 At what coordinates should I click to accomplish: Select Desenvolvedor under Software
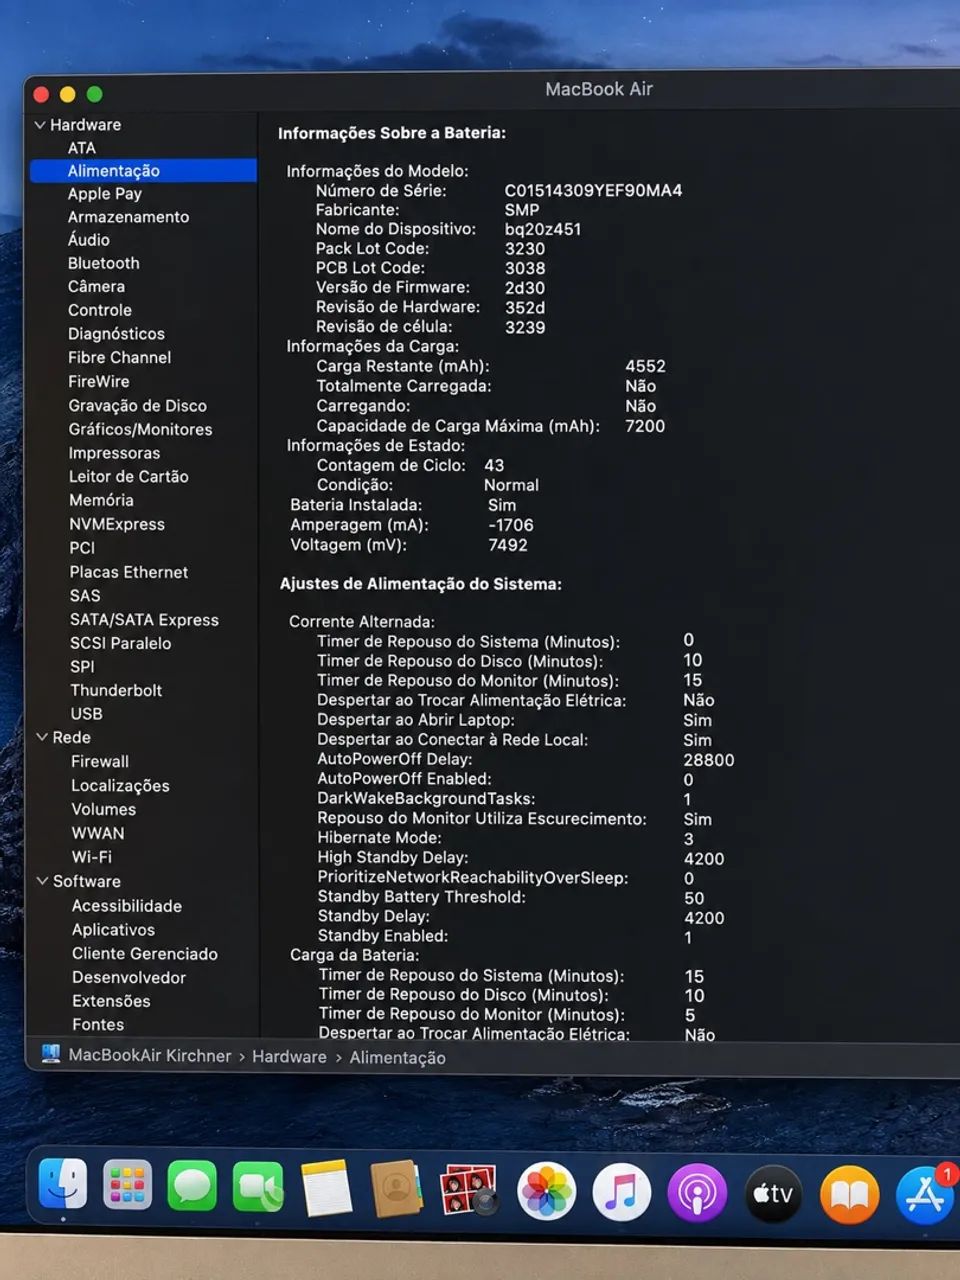[x=128, y=978]
